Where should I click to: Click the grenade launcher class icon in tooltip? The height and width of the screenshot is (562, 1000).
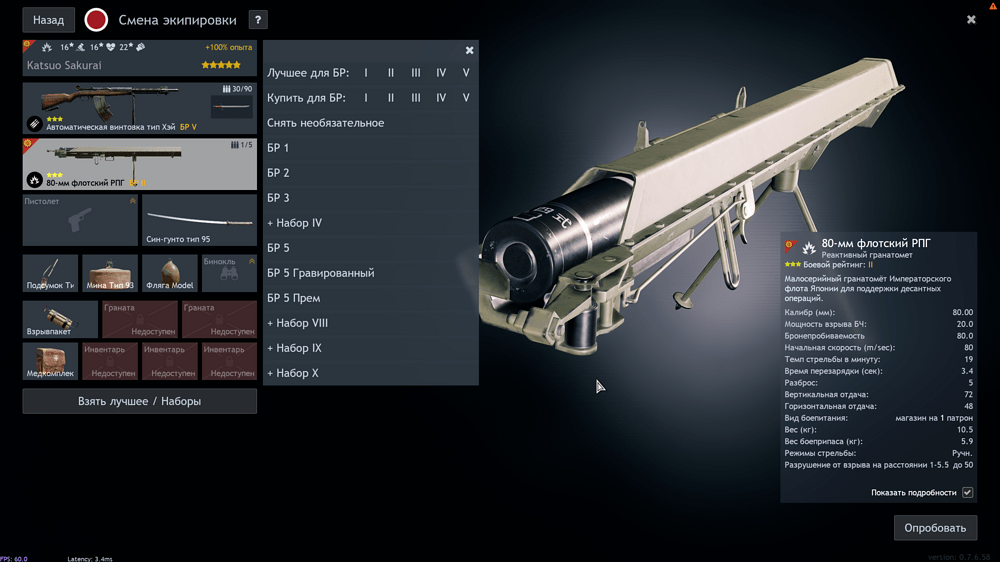tap(809, 248)
